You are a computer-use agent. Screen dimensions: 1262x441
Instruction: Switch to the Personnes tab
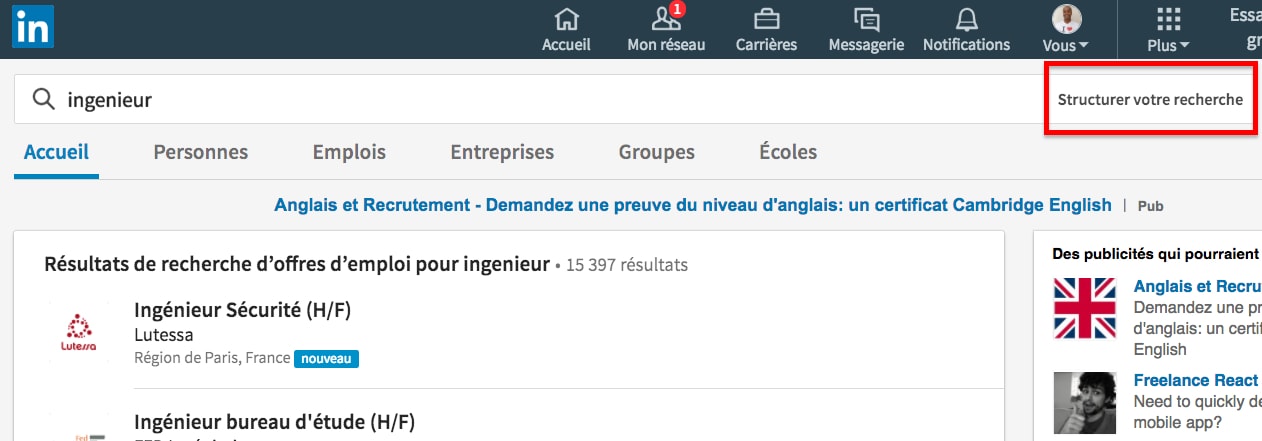pyautogui.click(x=200, y=152)
